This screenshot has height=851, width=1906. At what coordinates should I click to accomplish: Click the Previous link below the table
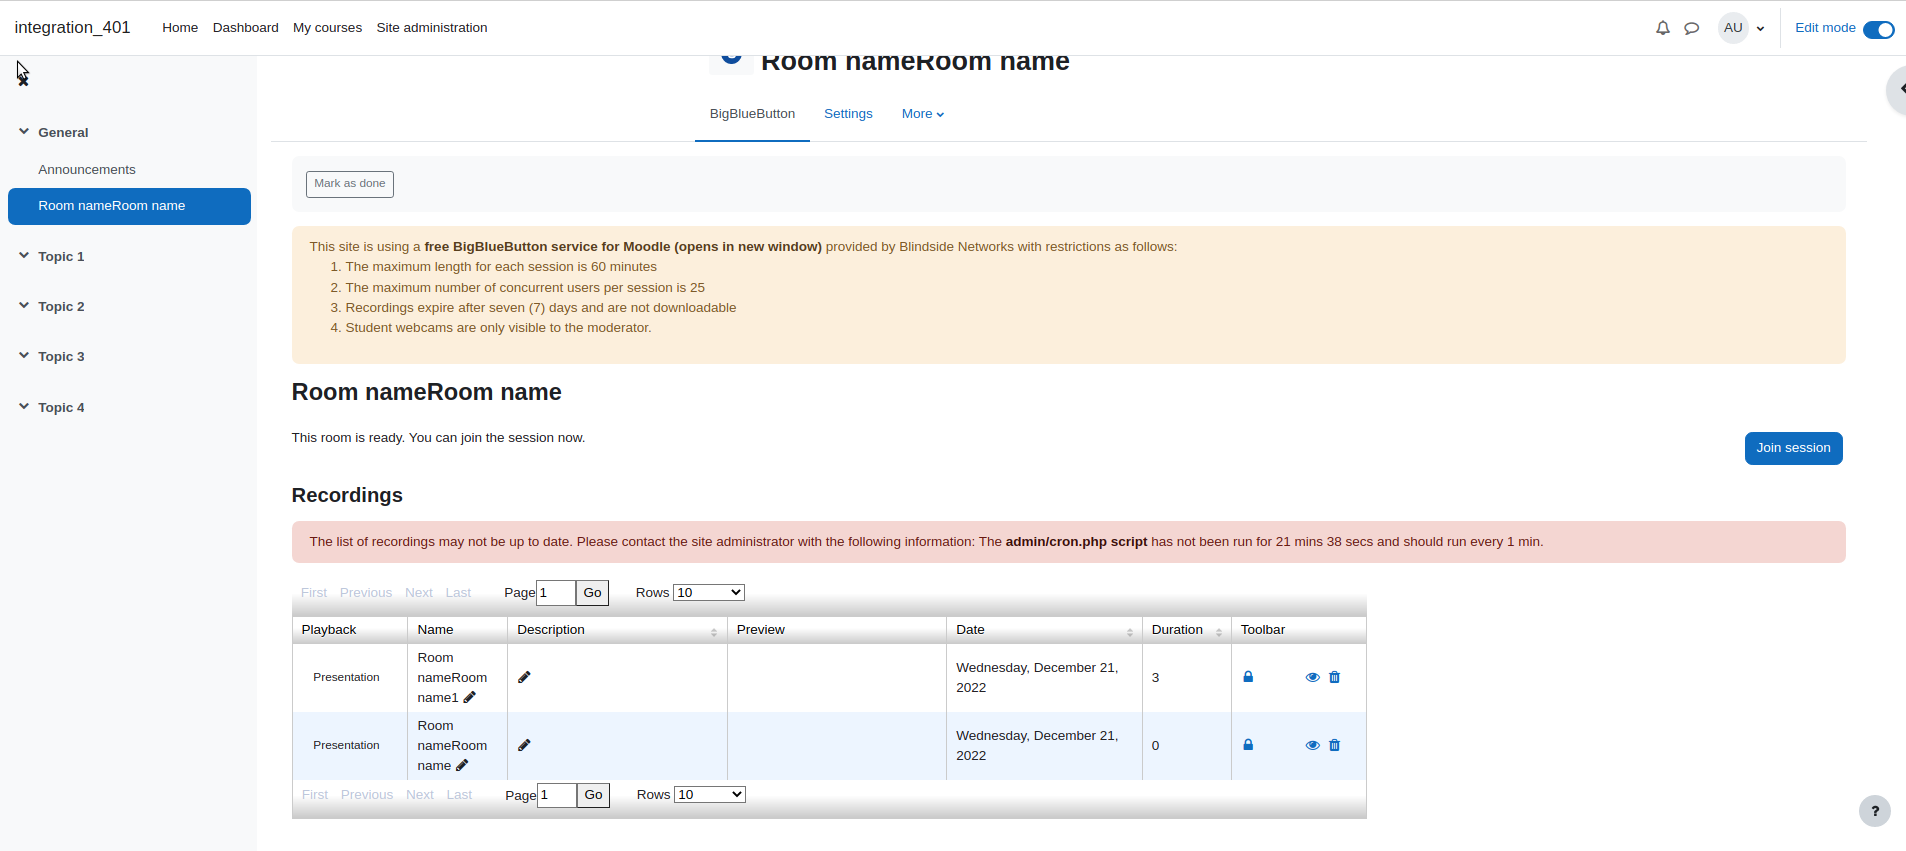click(x=367, y=795)
